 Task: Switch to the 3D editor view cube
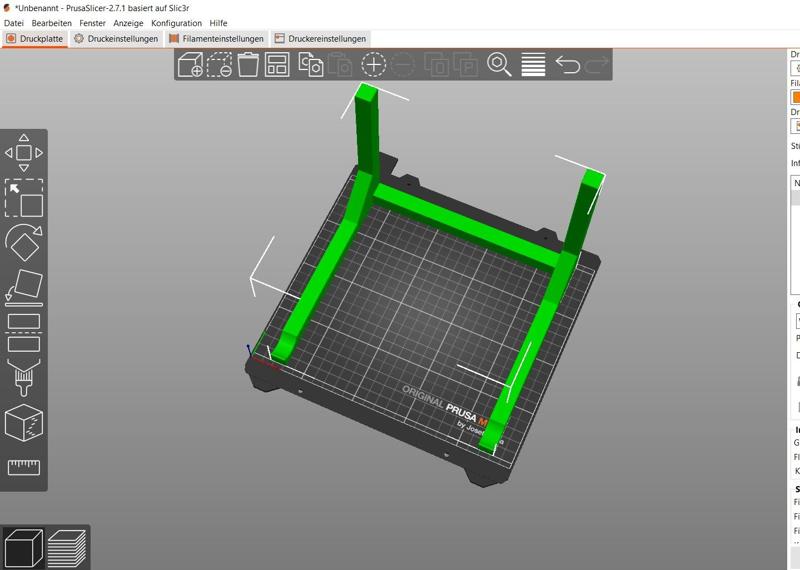[x=23, y=549]
